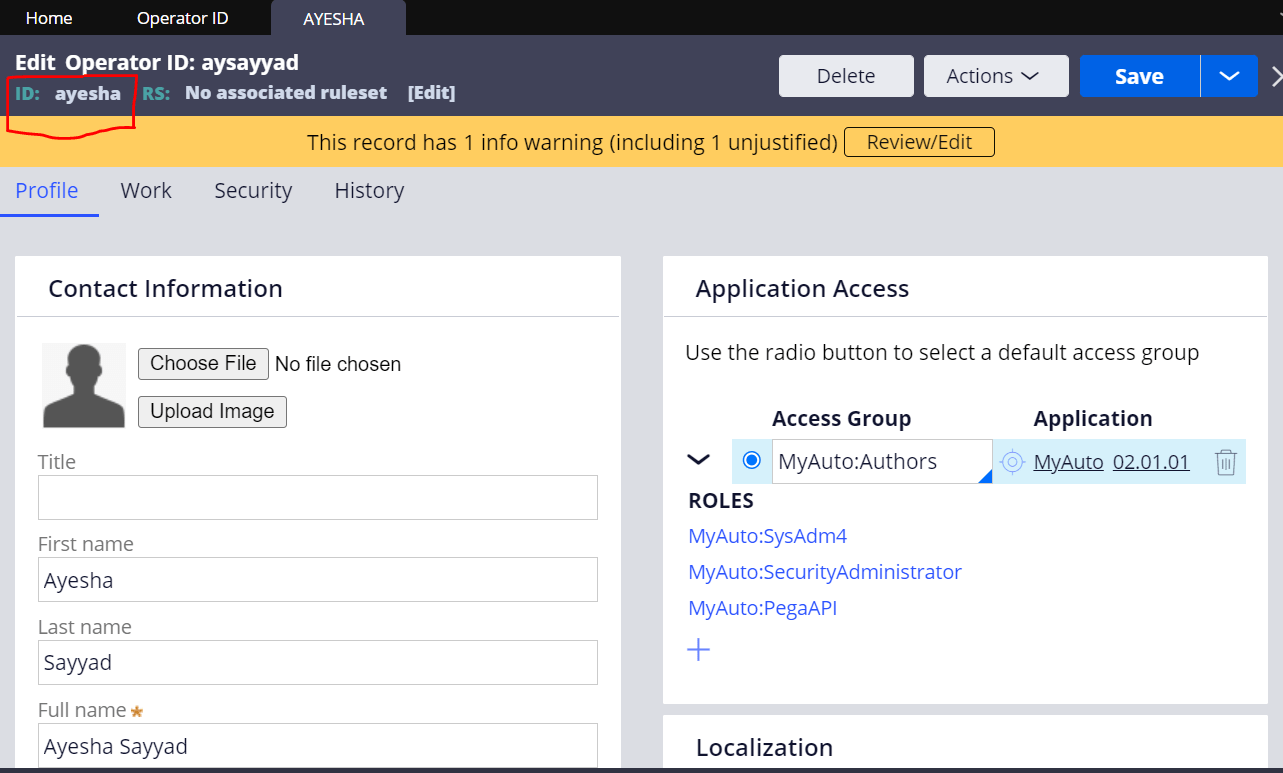1283x773 pixels.
Task: Save the operator record
Action: point(1138,75)
